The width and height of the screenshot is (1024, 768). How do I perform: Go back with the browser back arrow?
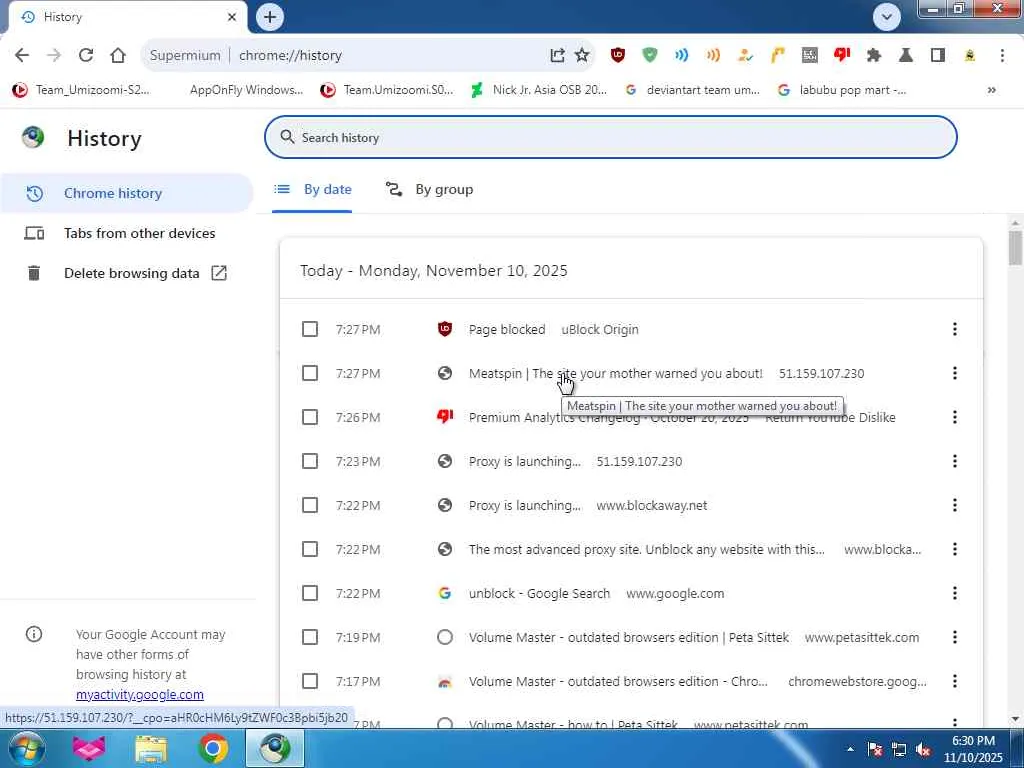click(x=22, y=56)
